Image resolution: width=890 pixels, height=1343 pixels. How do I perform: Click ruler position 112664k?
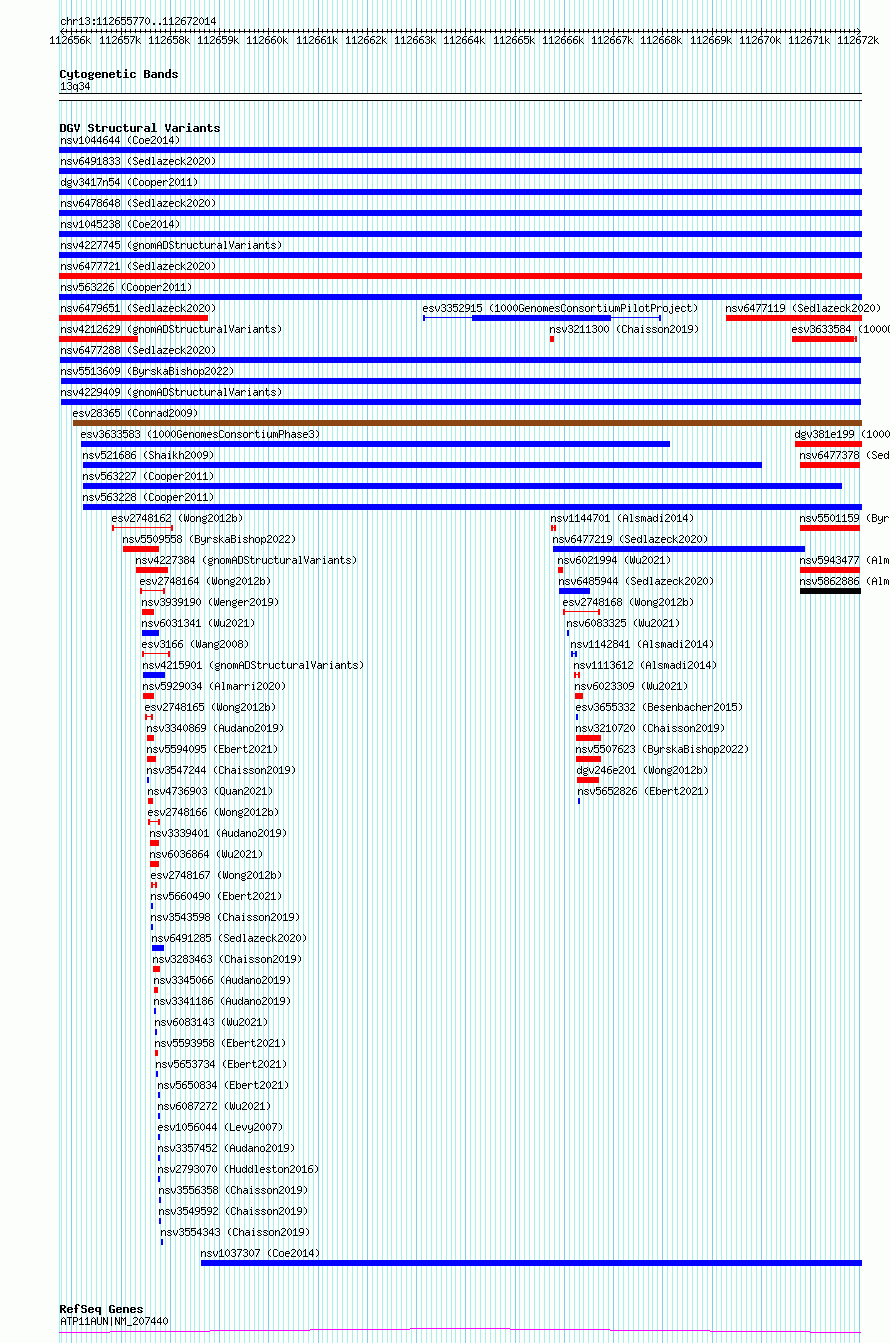coord(463,40)
